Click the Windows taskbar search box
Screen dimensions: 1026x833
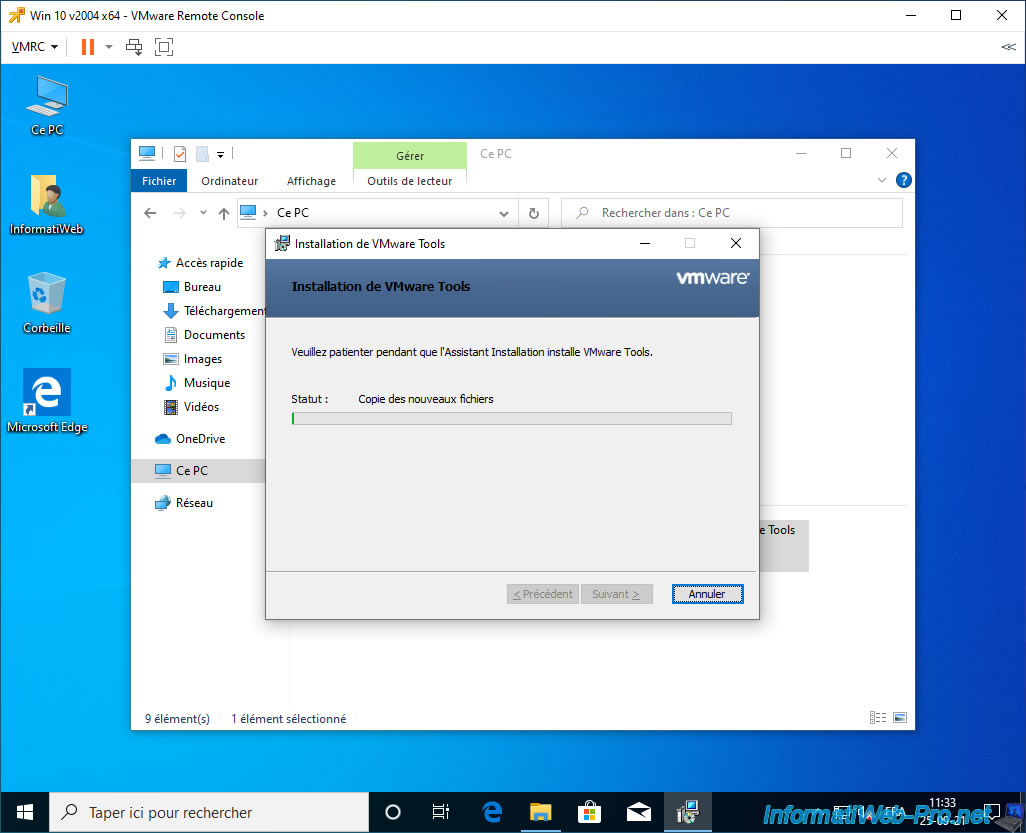pyautogui.click(x=210, y=812)
